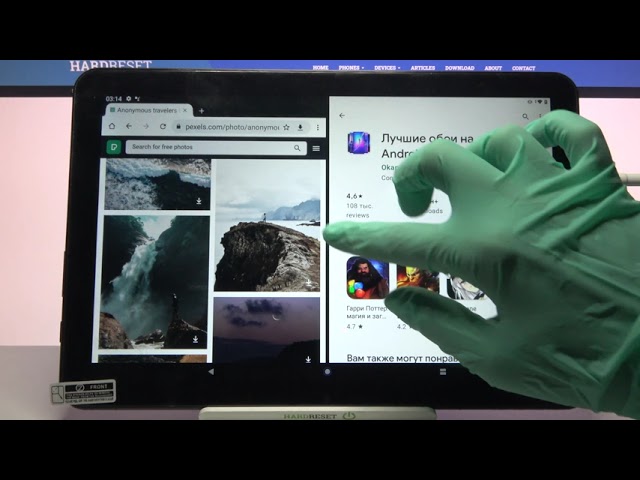
Task: Click the Chrome back arrow
Action: pos(129,127)
